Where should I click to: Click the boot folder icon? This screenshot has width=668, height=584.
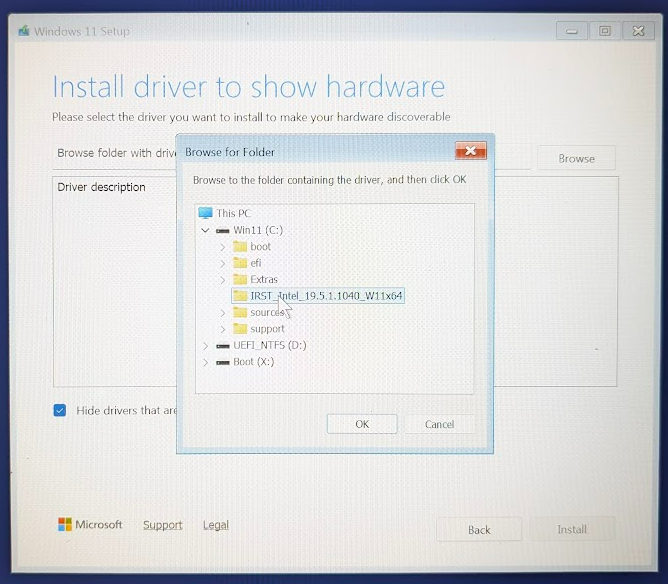(x=240, y=246)
